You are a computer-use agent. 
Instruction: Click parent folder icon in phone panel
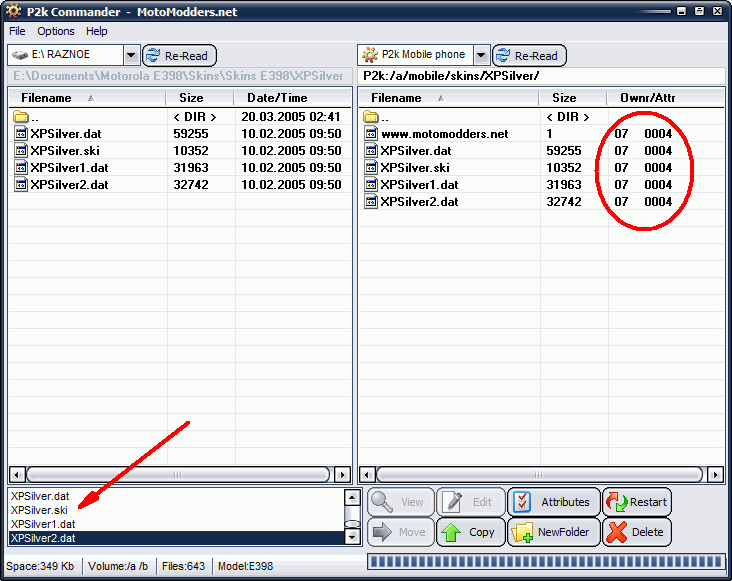tap(371, 117)
